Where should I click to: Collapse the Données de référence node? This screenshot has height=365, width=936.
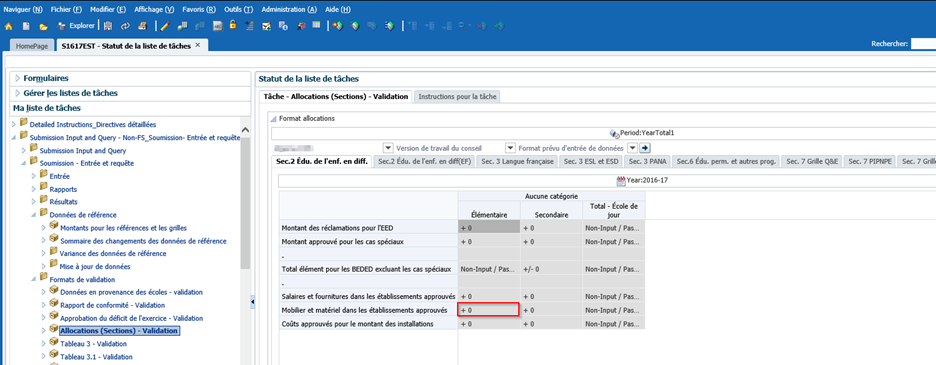pos(34,215)
